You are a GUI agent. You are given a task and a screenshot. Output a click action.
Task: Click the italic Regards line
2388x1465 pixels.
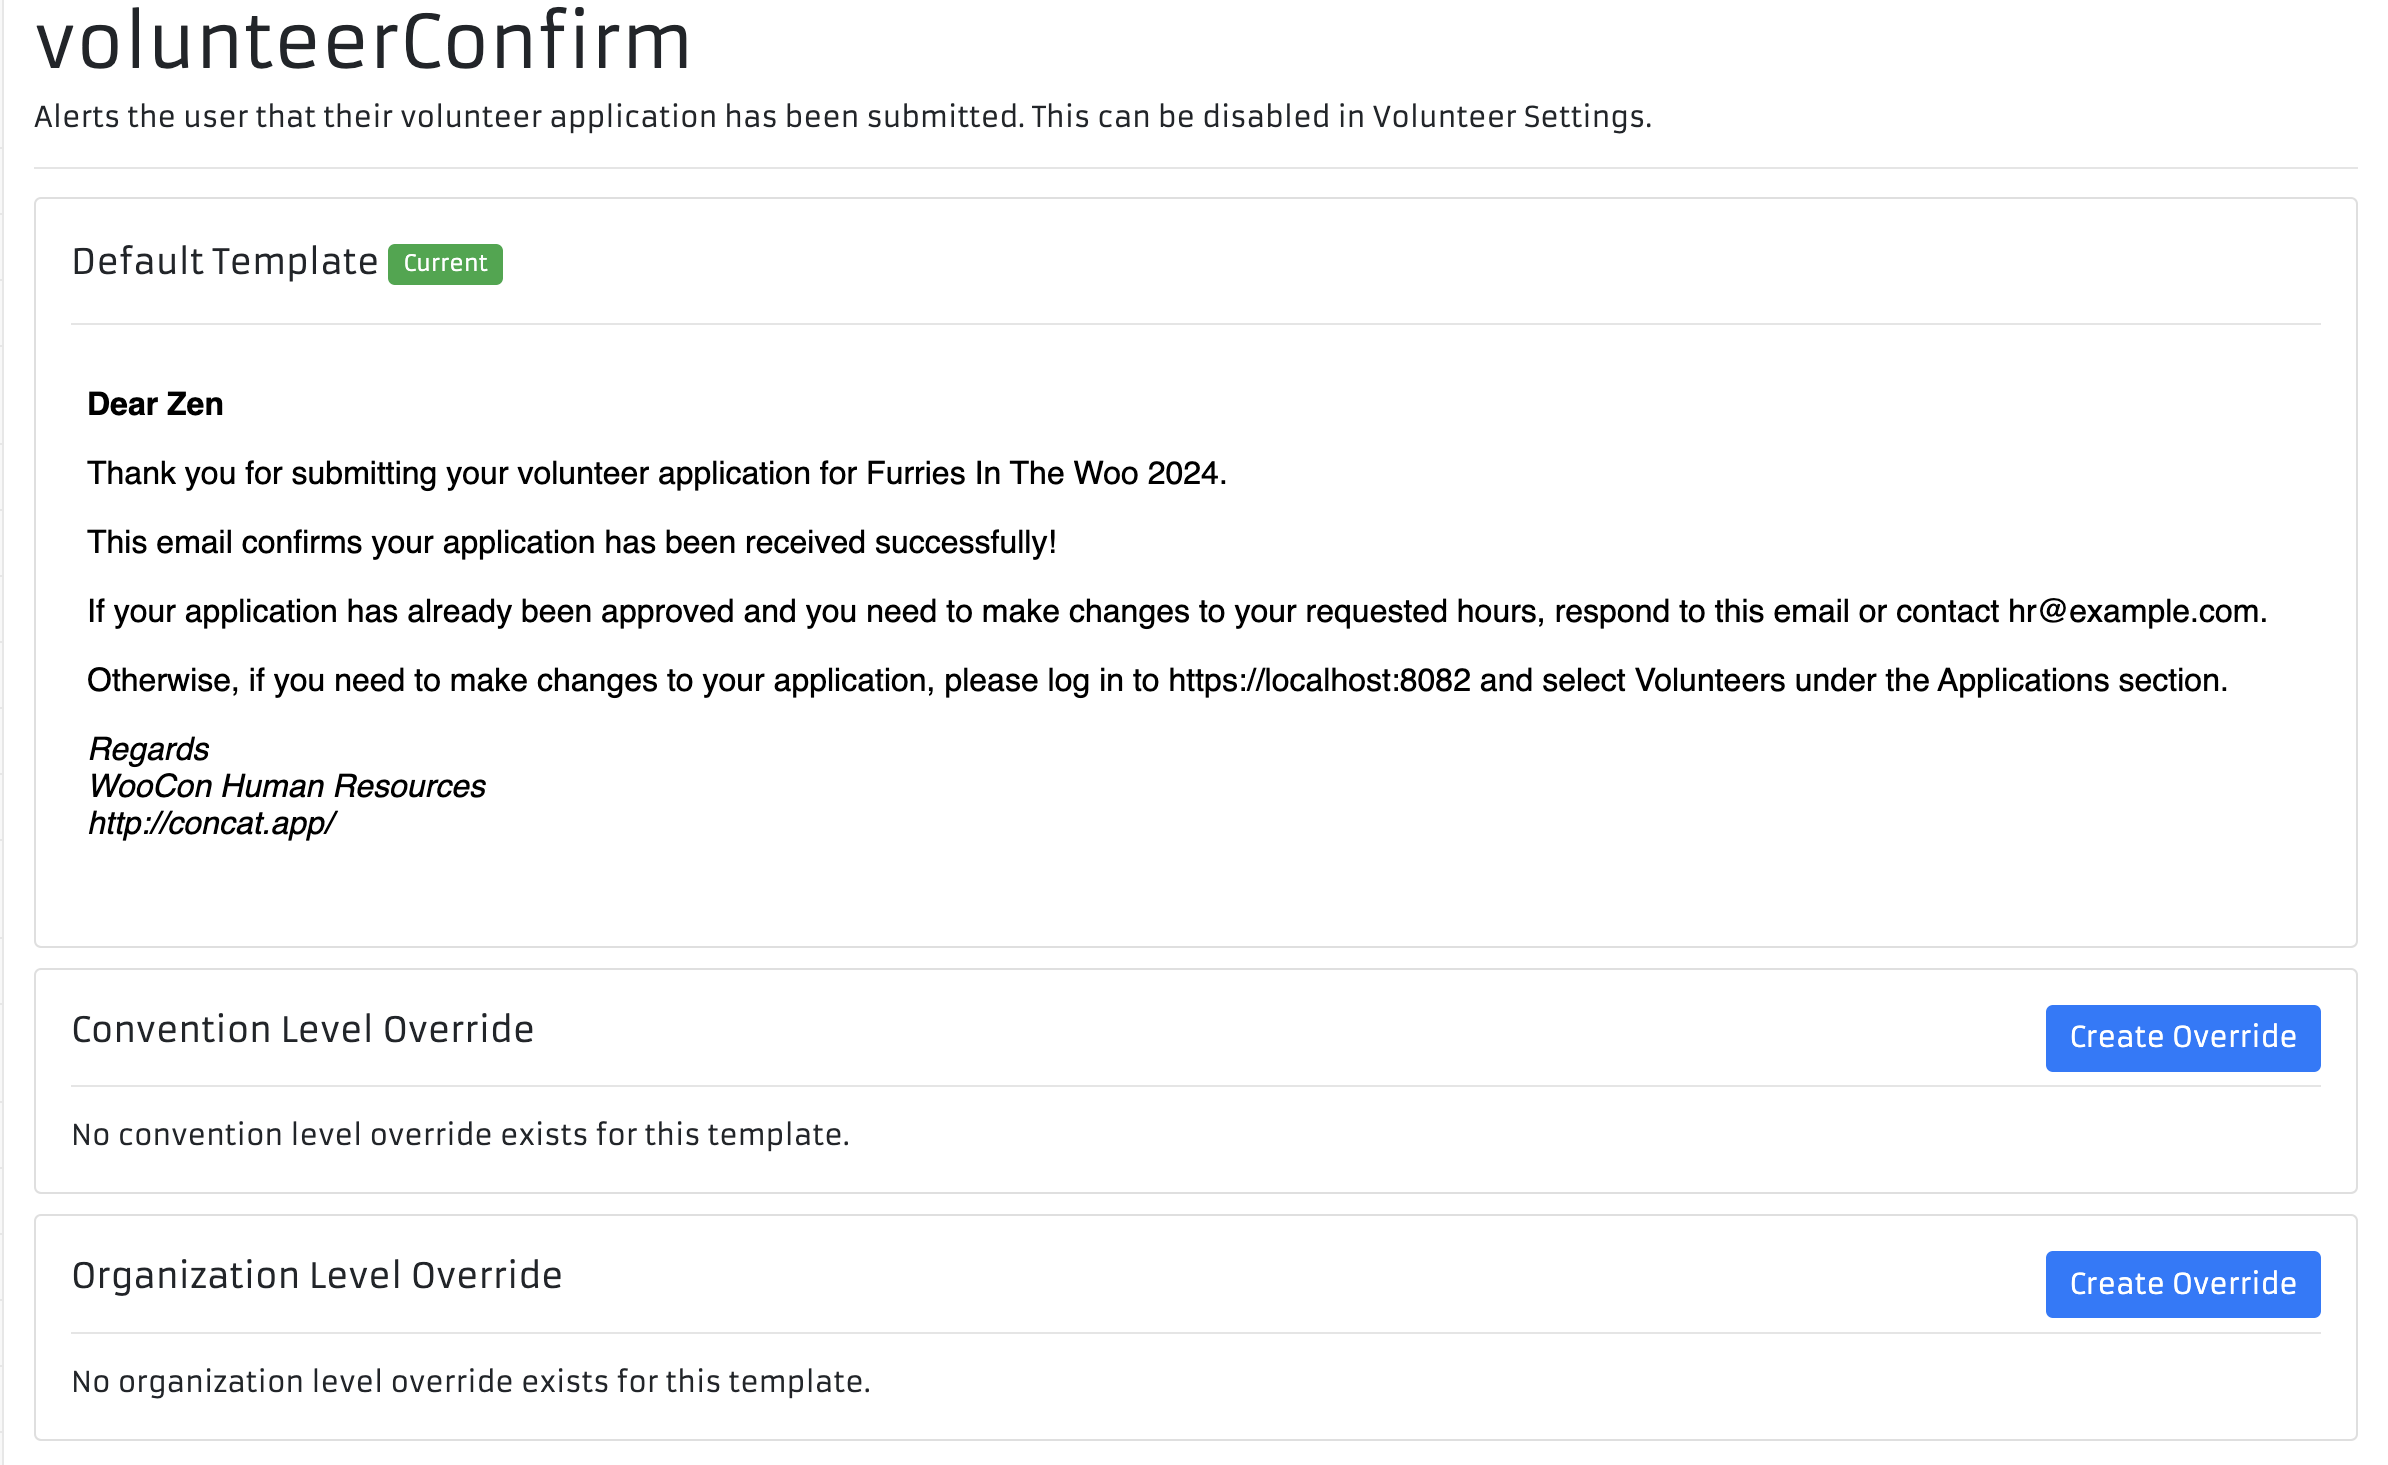(x=149, y=749)
